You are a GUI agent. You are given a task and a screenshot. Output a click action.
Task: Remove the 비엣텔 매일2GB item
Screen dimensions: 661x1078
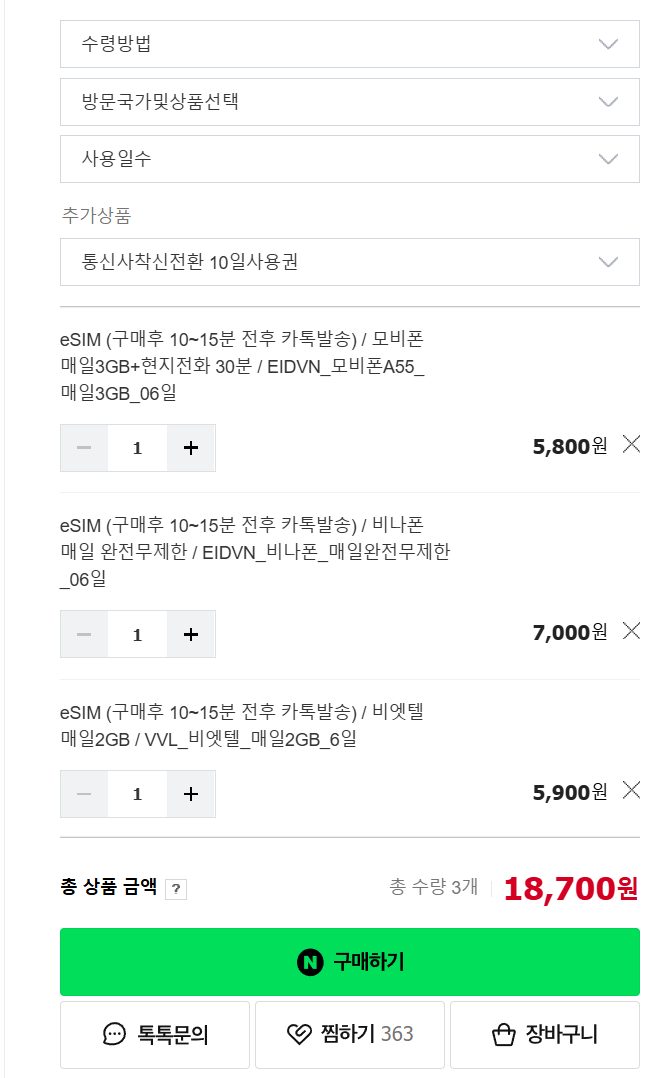(631, 791)
